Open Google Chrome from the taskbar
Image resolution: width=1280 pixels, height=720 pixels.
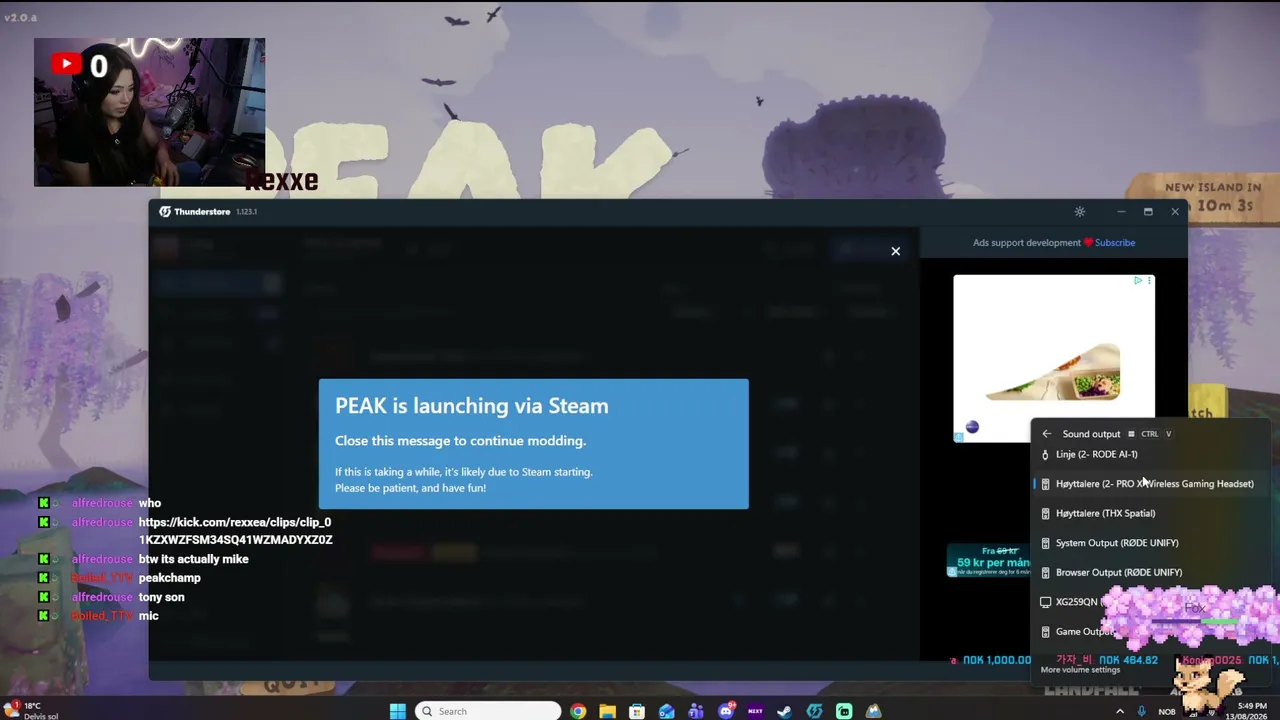pyautogui.click(x=578, y=711)
